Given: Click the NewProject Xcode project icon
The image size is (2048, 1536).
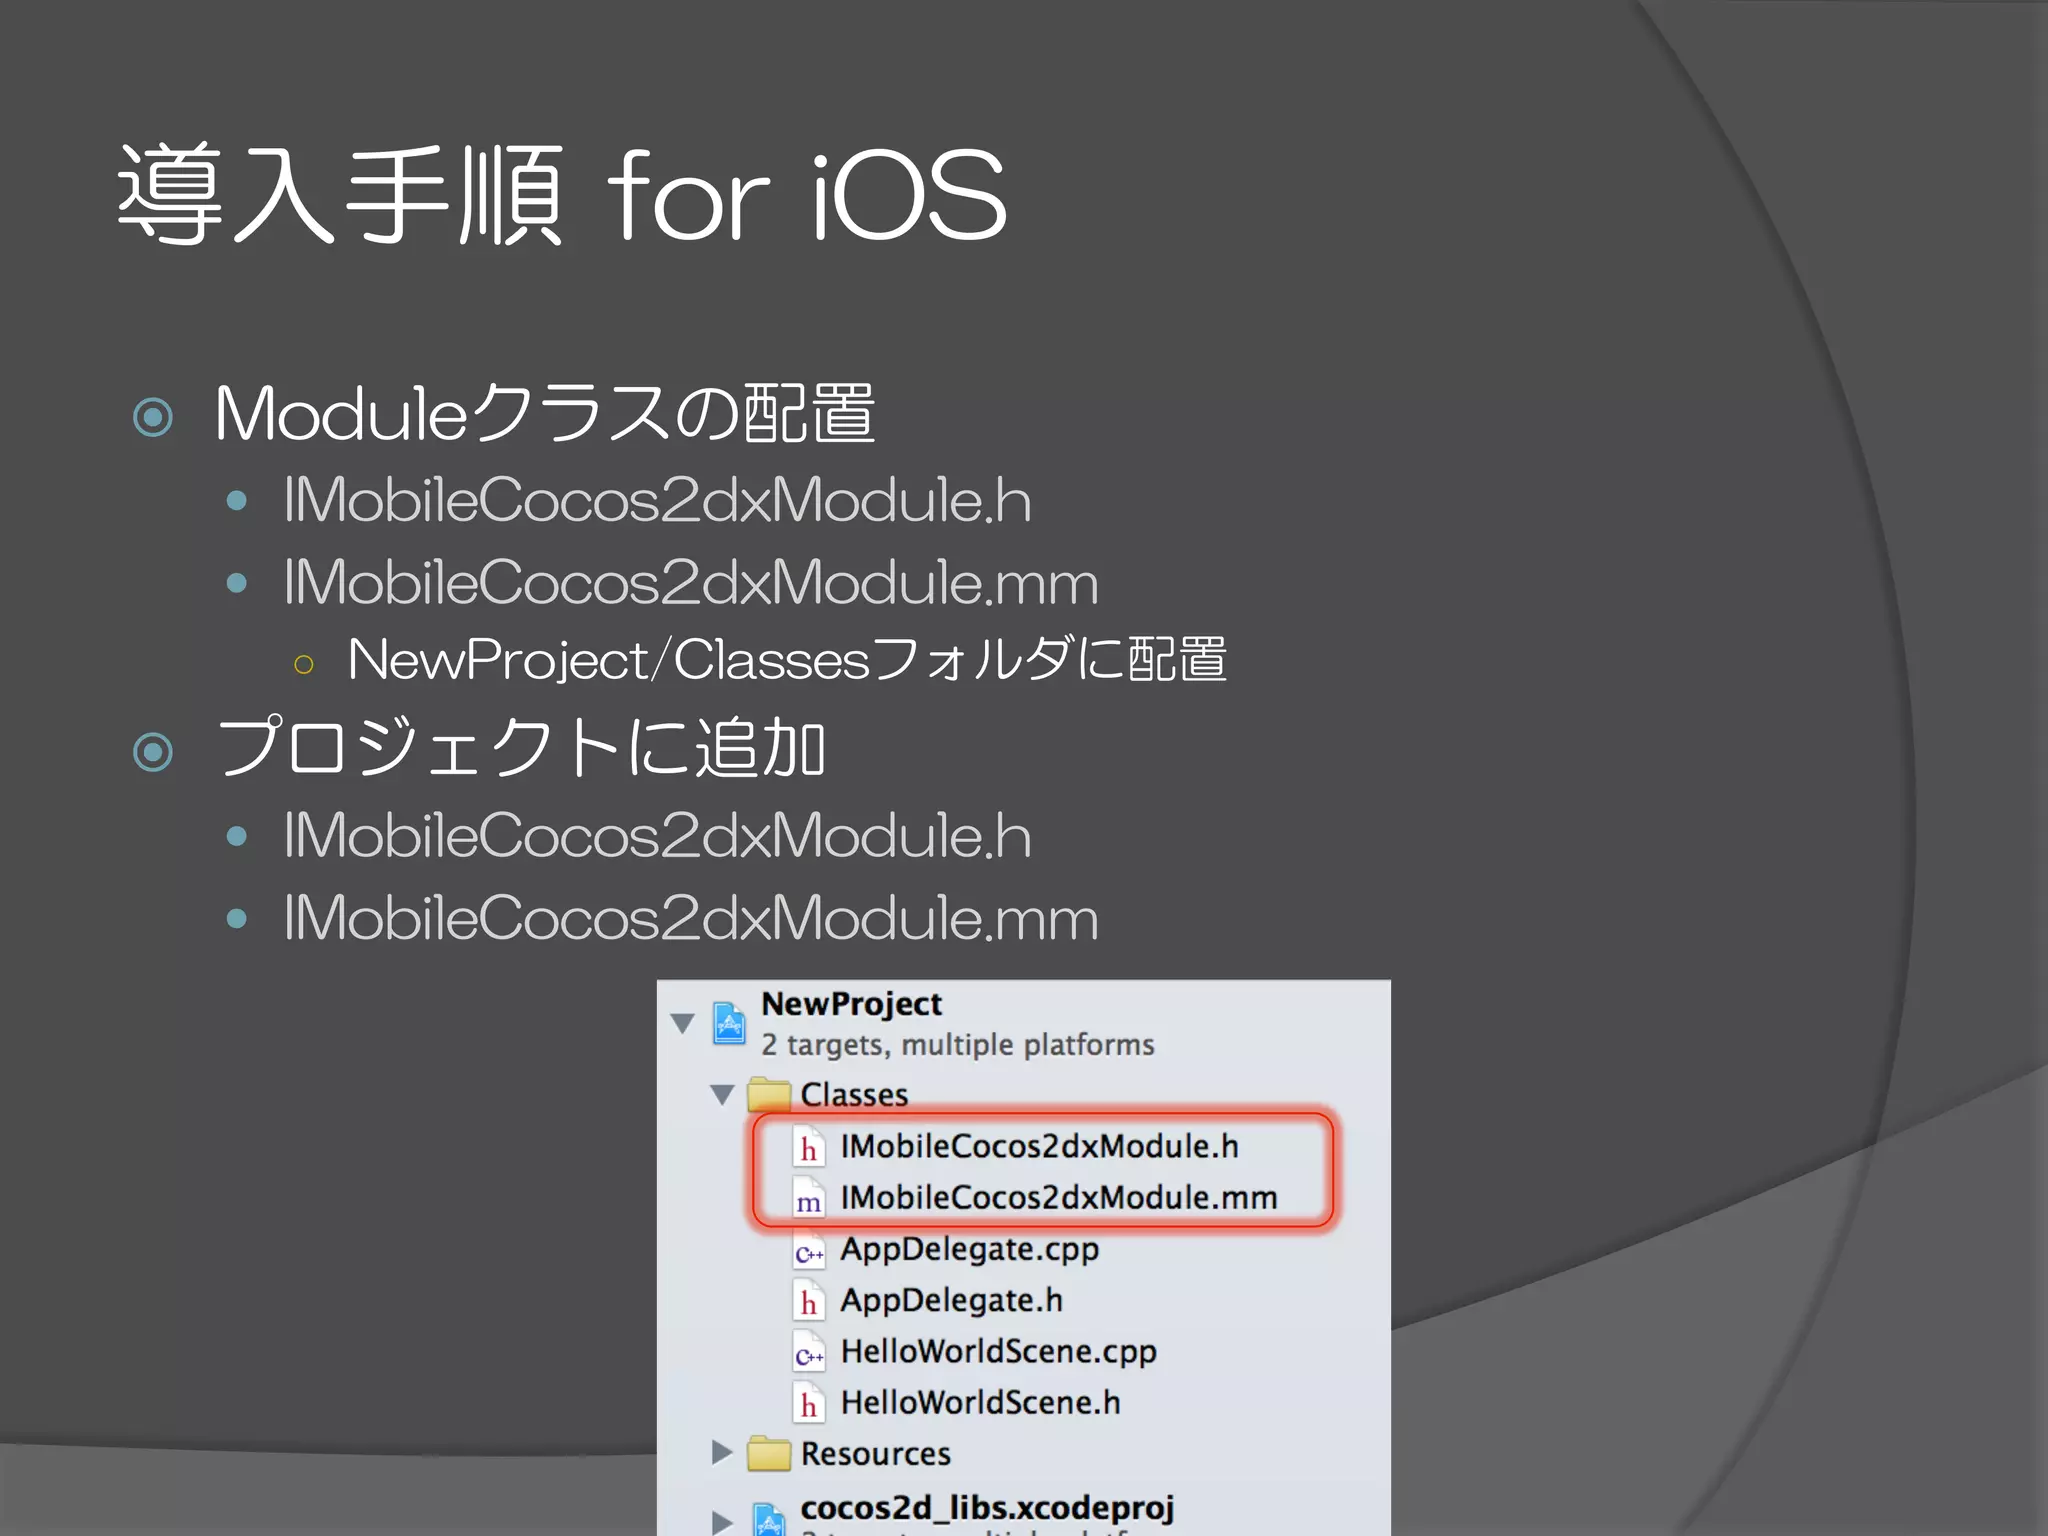Looking at the screenshot, I should pos(729,1023).
